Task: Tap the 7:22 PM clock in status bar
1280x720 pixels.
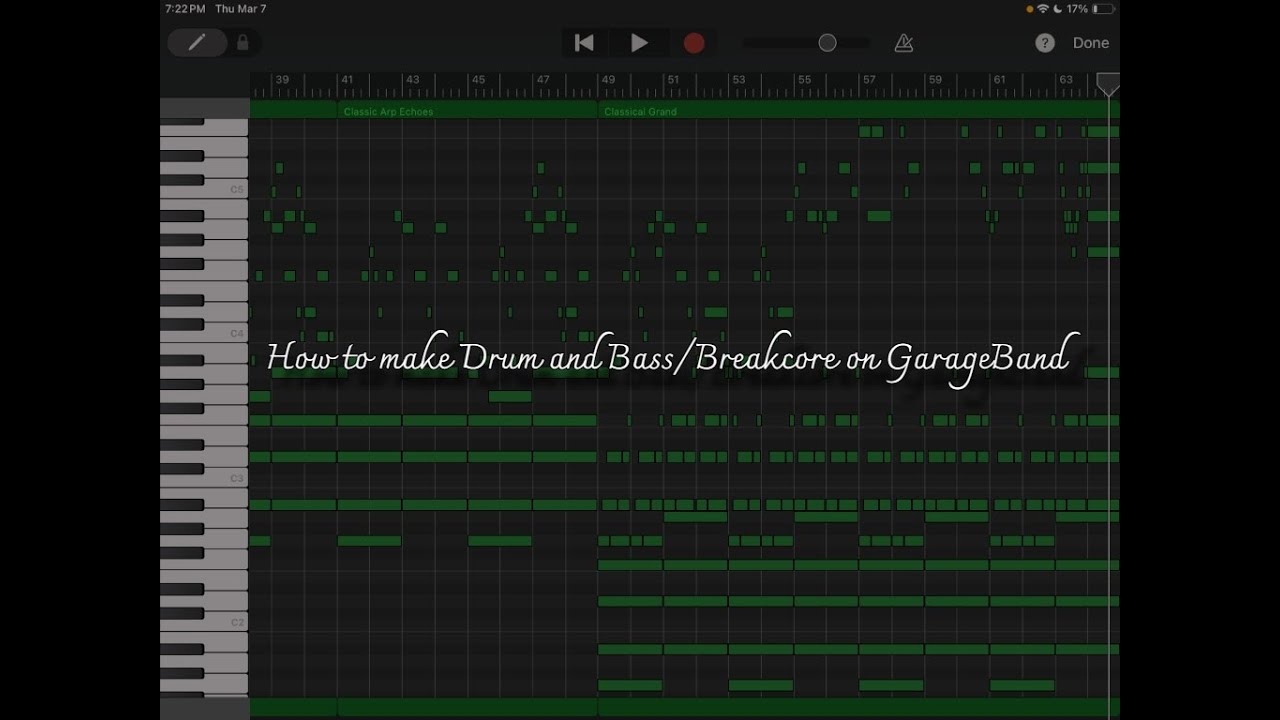Action: (185, 9)
